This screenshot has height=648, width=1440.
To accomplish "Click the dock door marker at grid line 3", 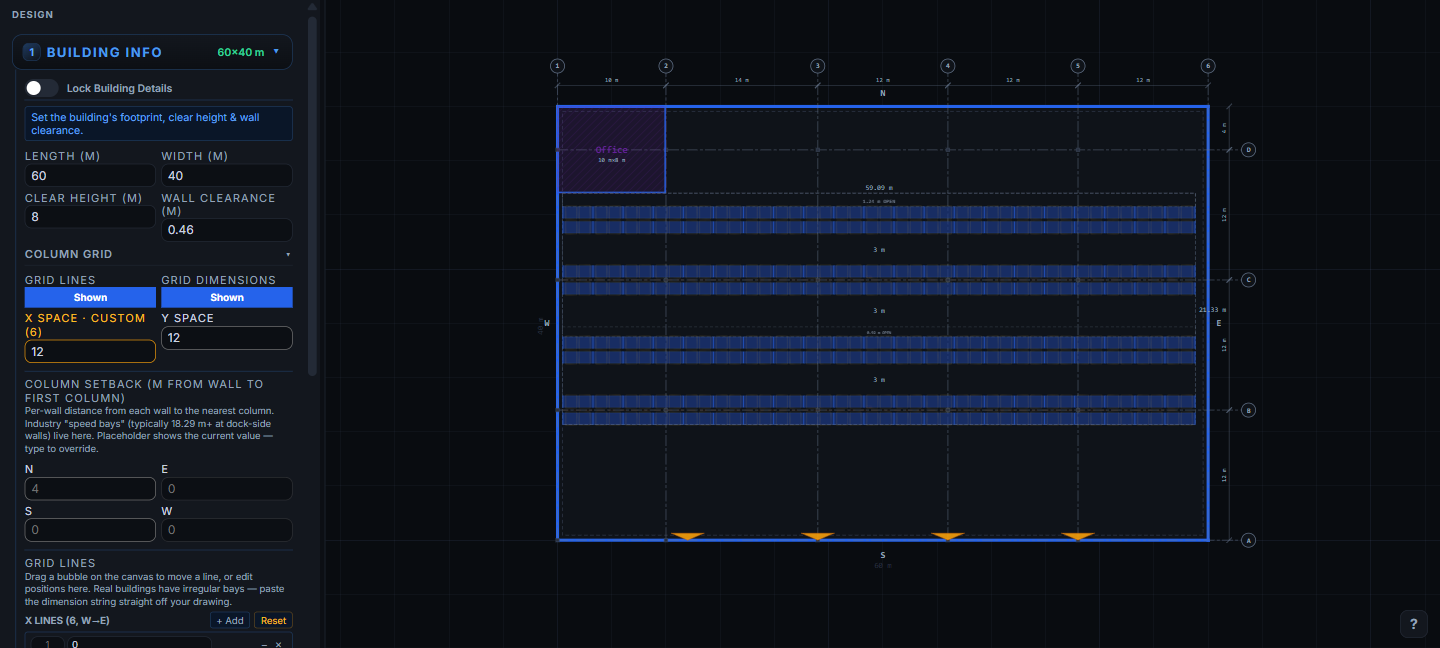I will (x=818, y=537).
